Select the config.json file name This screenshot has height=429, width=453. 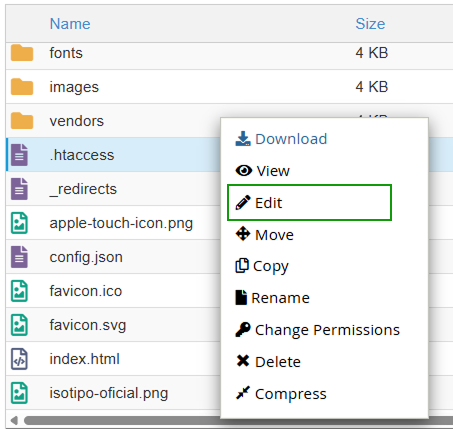(86, 257)
